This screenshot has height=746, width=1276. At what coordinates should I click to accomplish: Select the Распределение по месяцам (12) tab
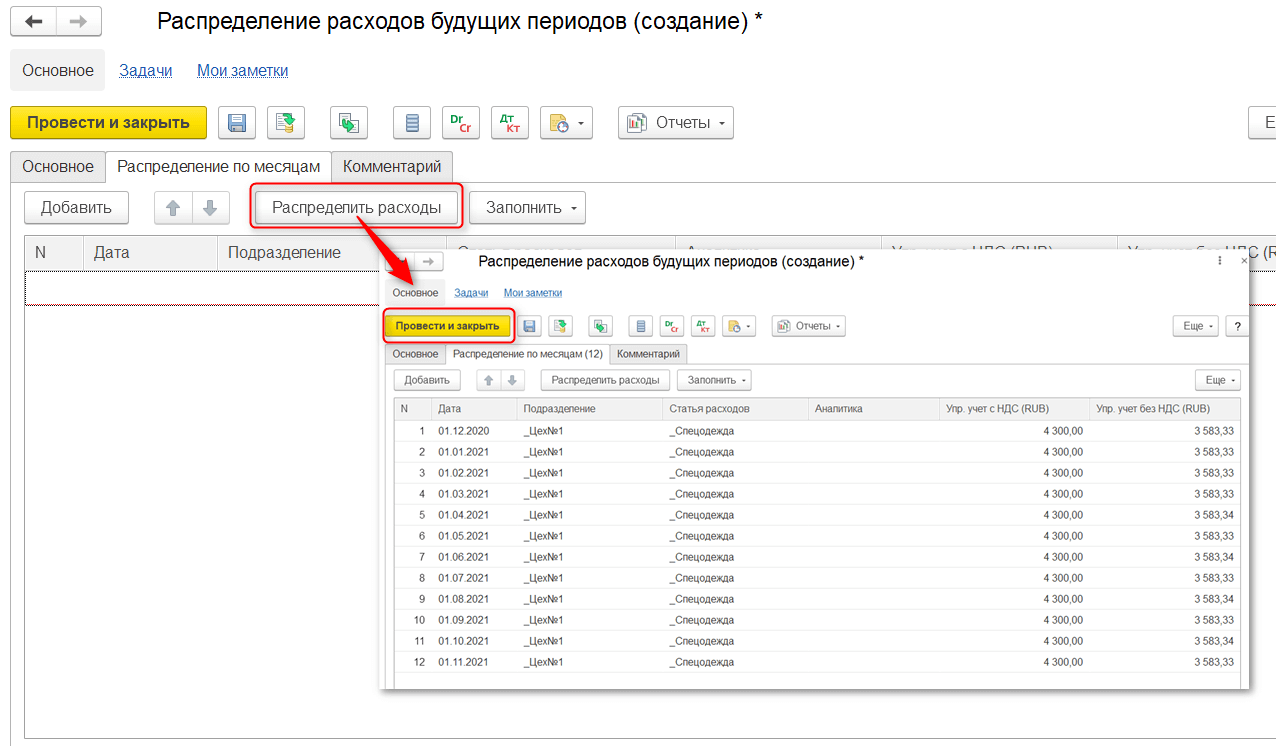pyautogui.click(x=527, y=354)
